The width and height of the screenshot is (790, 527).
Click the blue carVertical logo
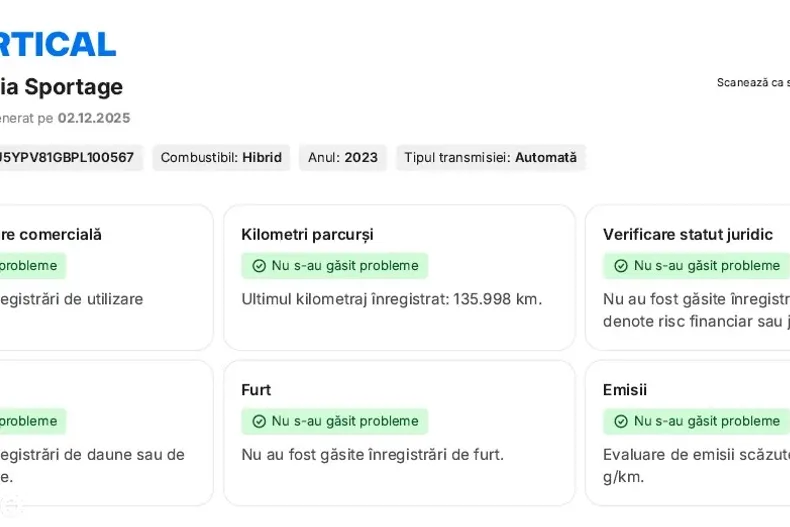(58, 44)
